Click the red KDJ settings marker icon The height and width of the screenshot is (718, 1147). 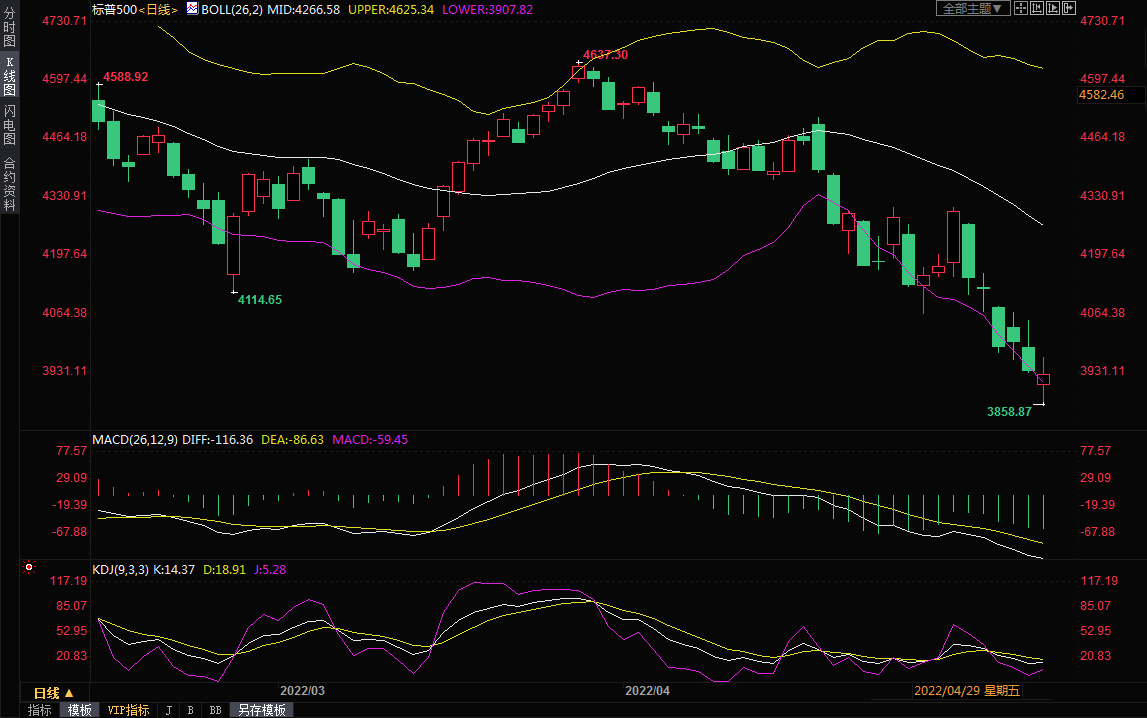click(x=29, y=568)
